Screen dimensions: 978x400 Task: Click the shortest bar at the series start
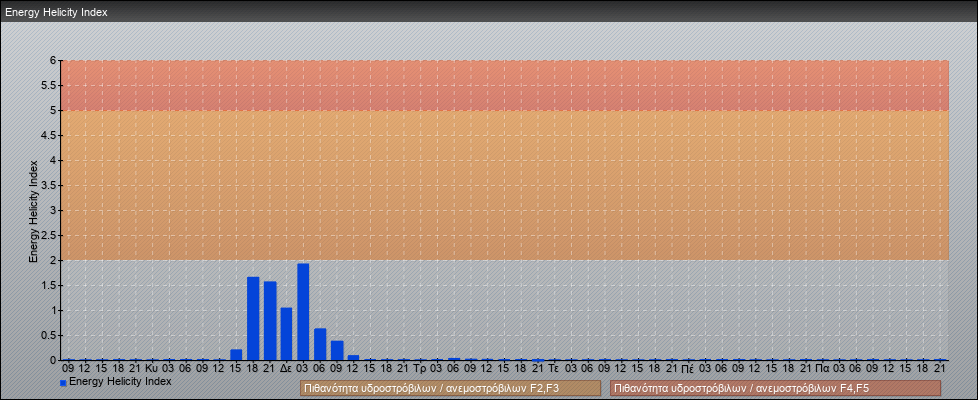point(236,354)
